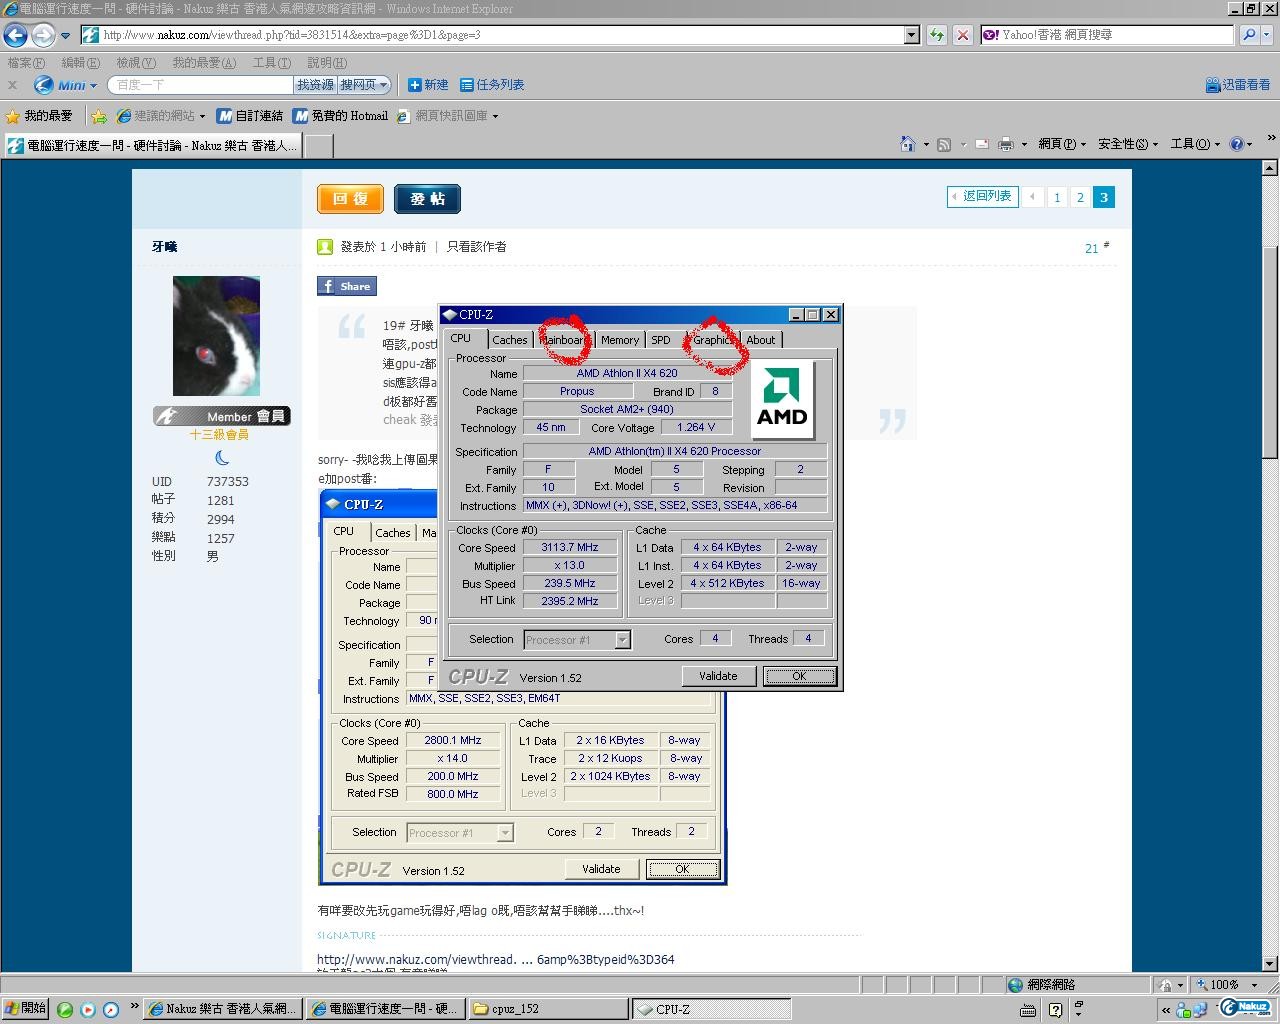This screenshot has height=1024, width=1280.
Task: Switch to the Memory tab in CPU-Z
Action: (620, 340)
